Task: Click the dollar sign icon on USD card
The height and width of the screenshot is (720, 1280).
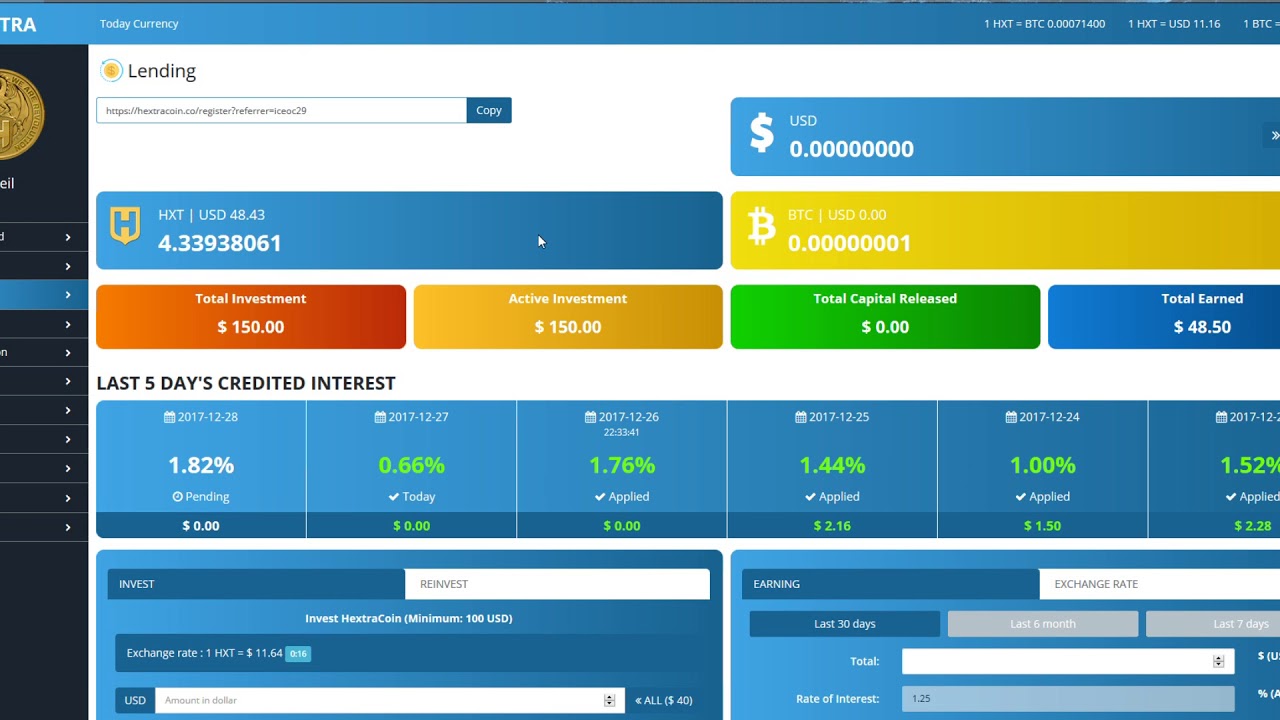Action: point(762,132)
